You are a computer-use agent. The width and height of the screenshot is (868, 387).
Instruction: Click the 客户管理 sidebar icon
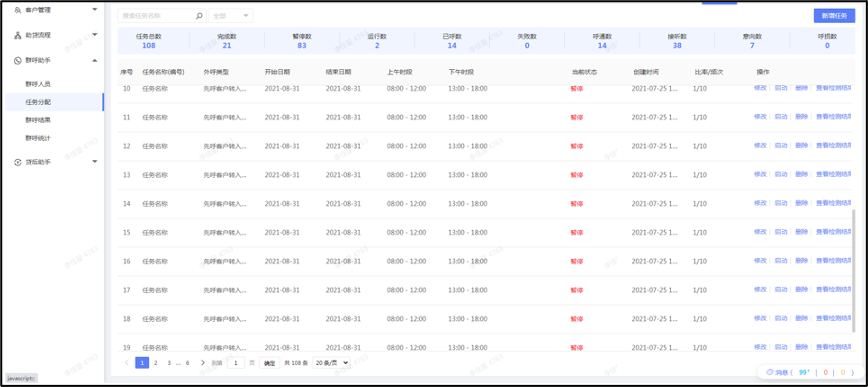click(x=18, y=10)
